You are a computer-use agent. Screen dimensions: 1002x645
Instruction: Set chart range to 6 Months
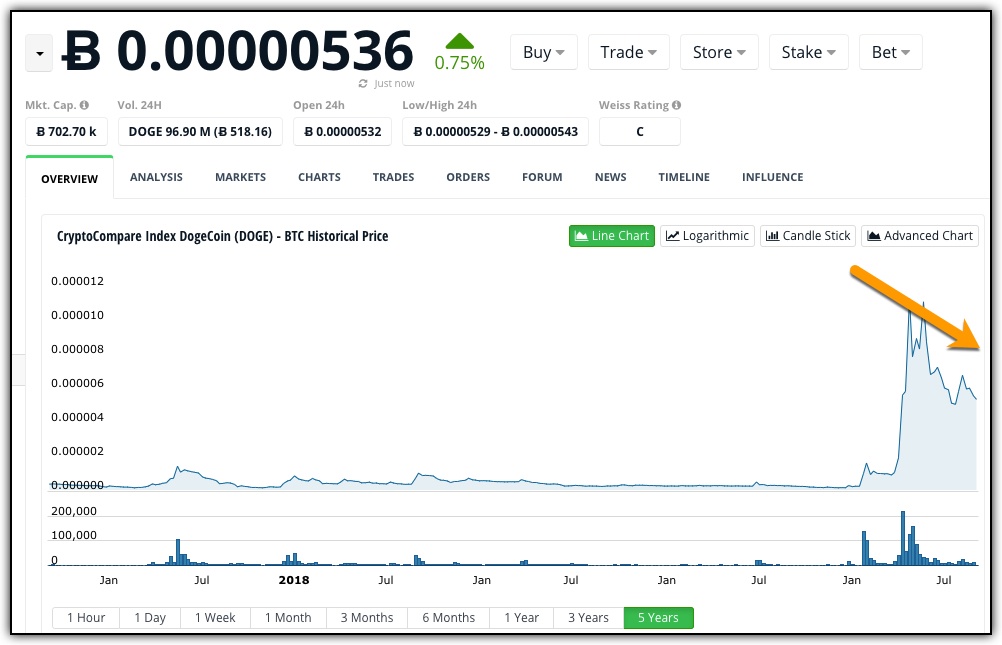[x=449, y=618]
